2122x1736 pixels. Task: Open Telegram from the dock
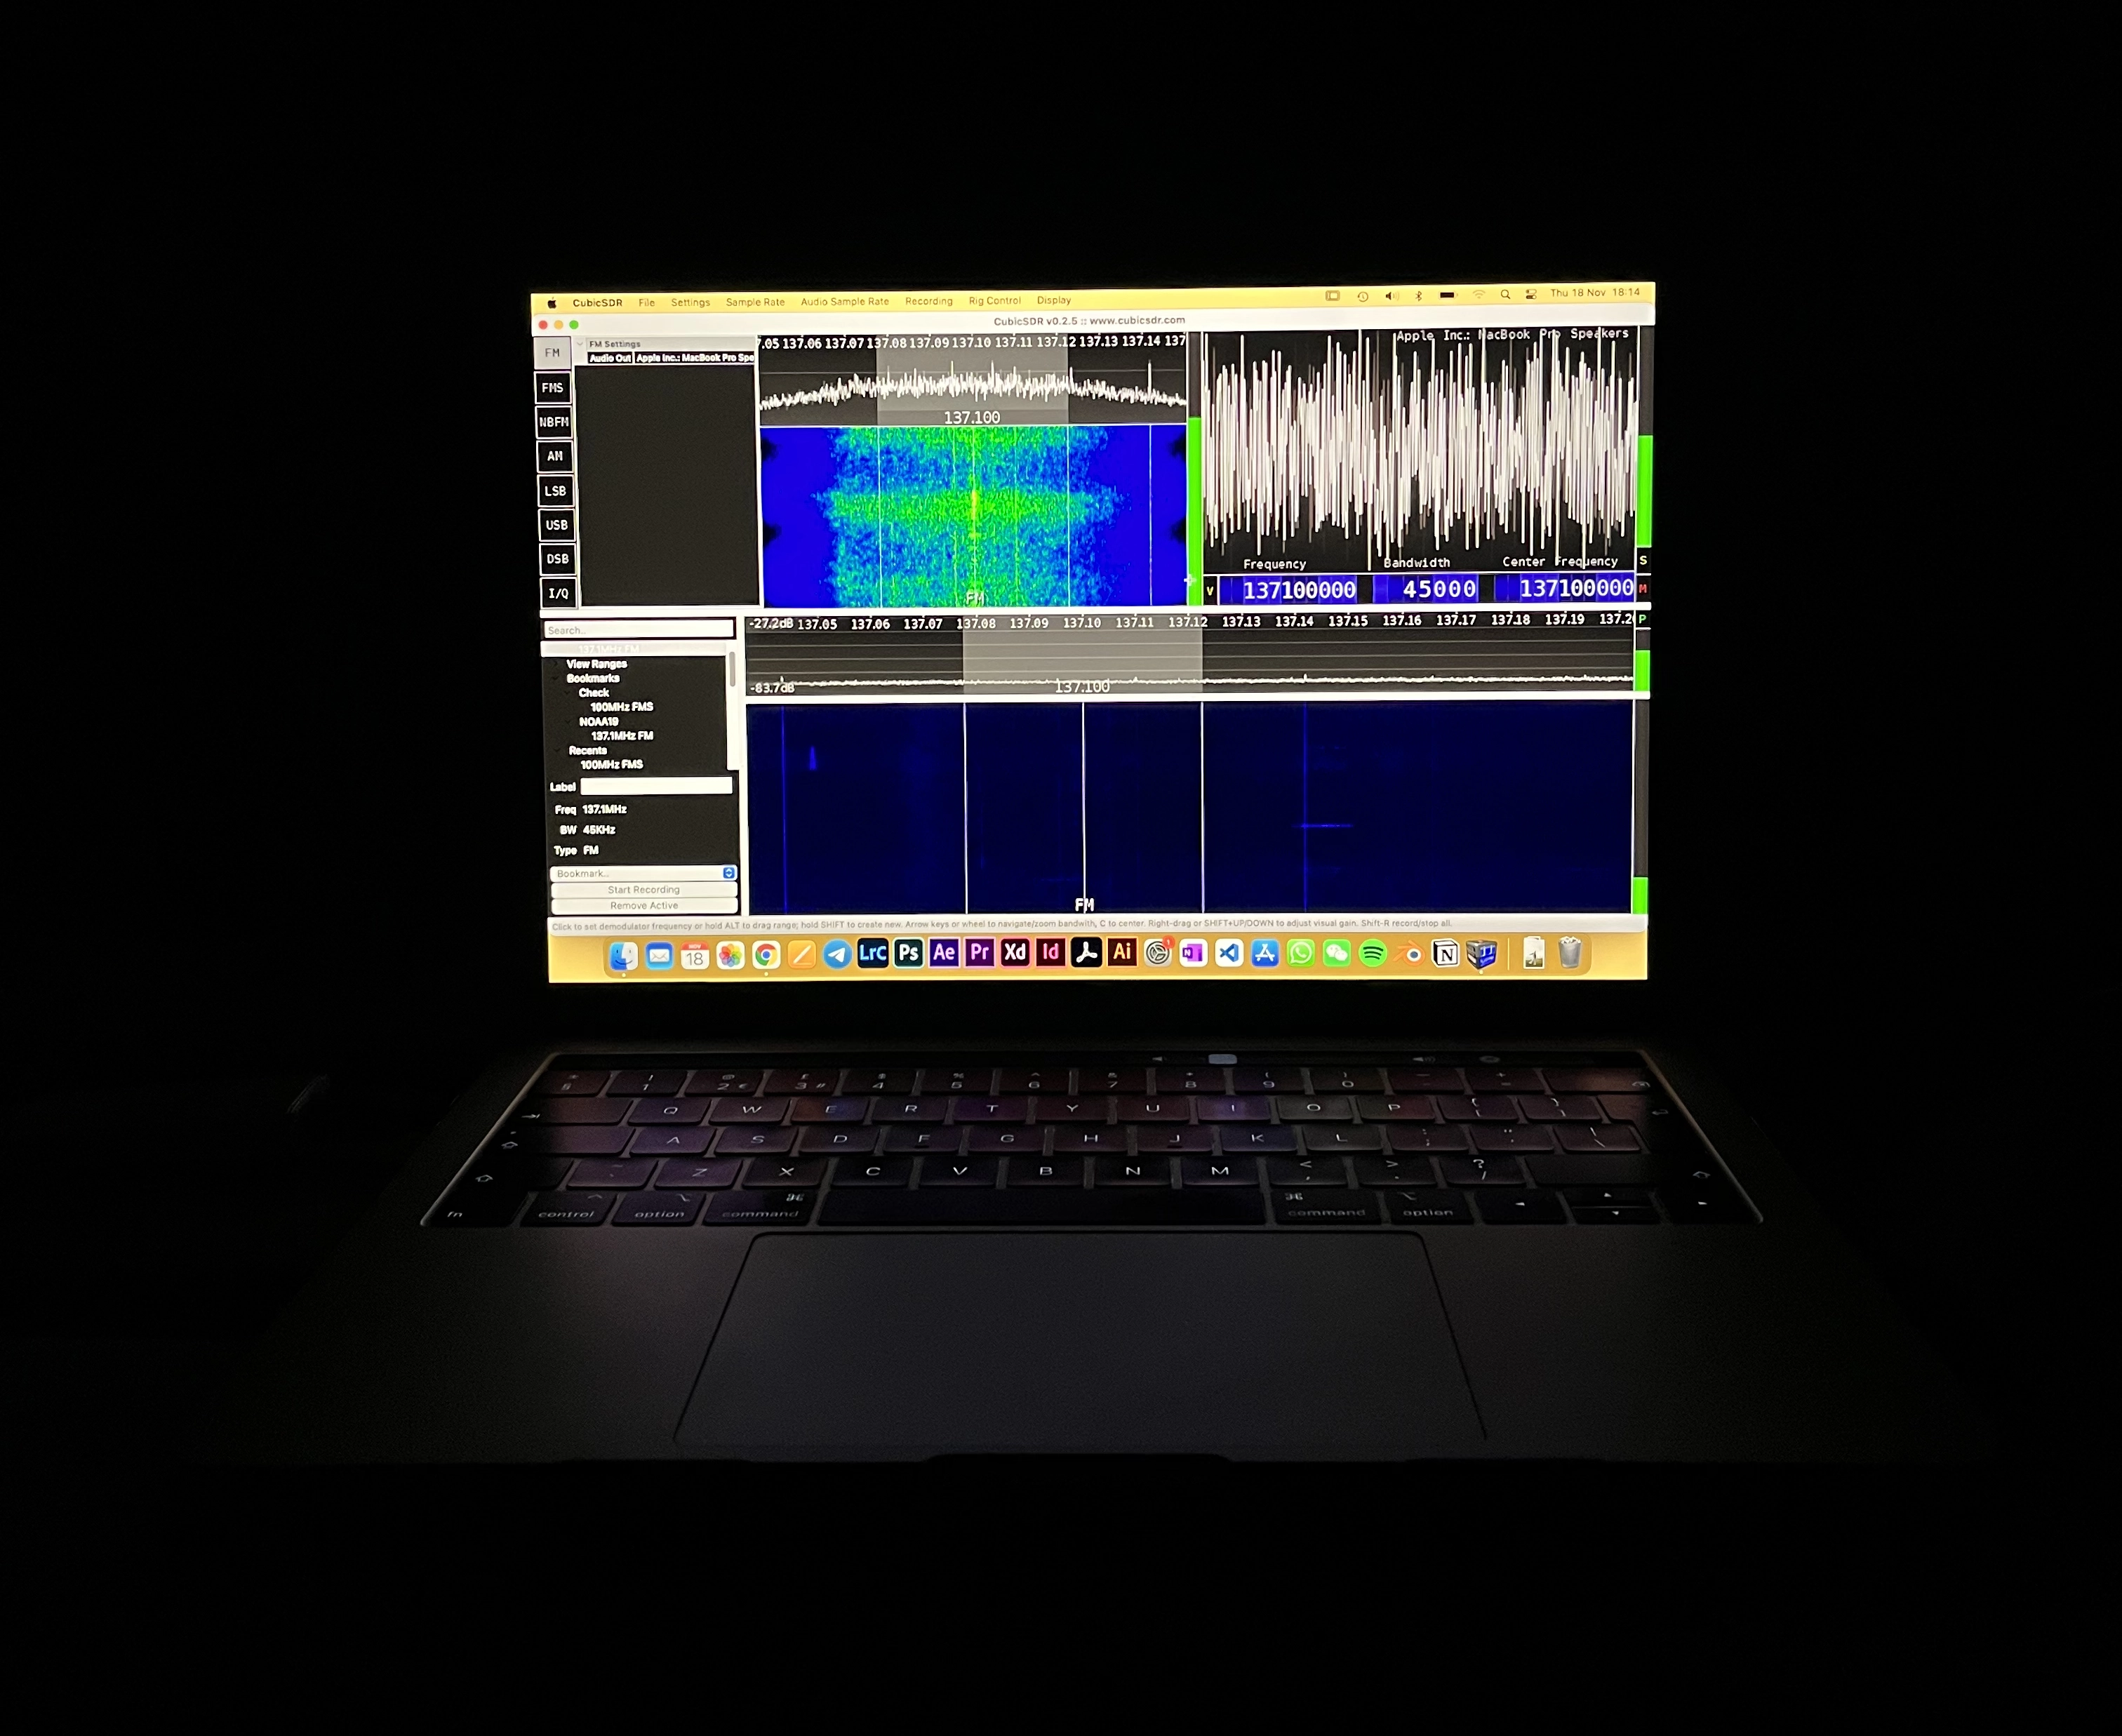837,955
